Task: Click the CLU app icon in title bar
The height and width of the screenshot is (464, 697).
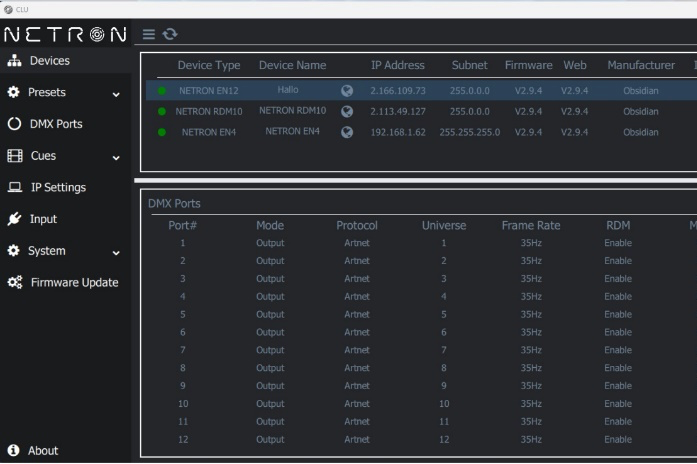Action: tap(8, 9)
